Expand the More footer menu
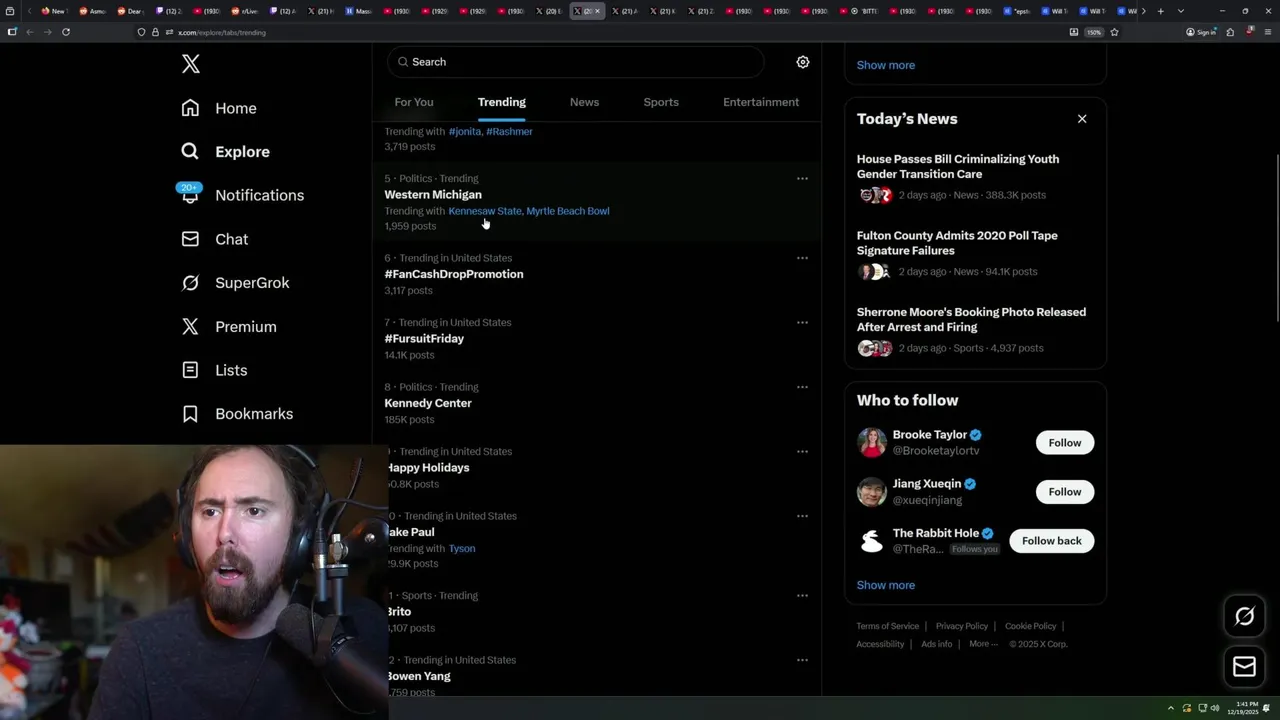 pyautogui.click(x=984, y=644)
